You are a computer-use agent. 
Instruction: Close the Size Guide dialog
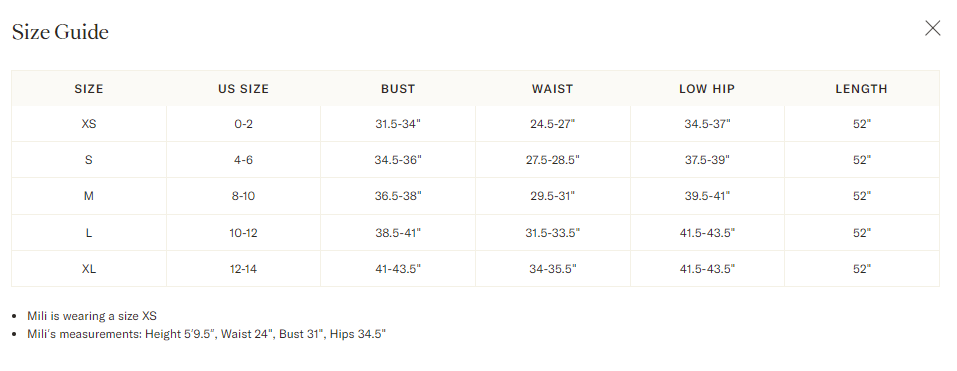pyautogui.click(x=932, y=28)
